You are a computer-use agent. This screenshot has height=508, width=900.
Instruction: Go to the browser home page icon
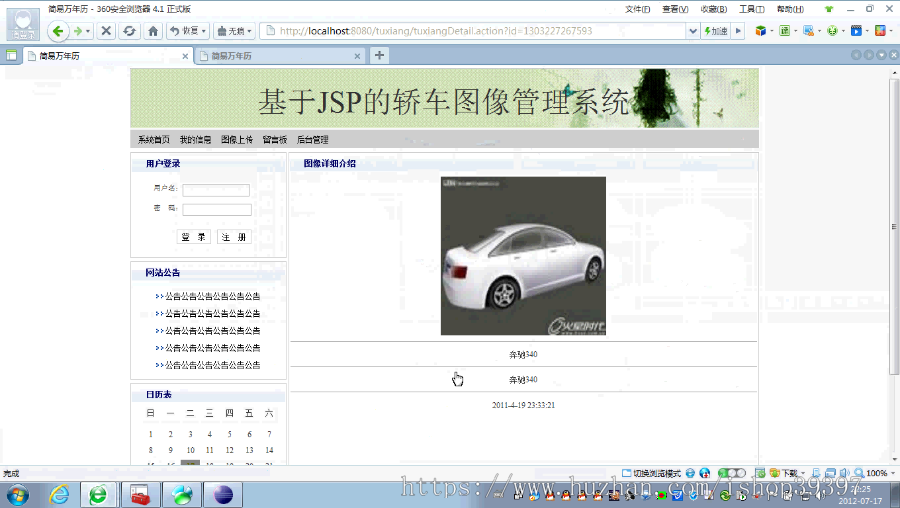[153, 31]
